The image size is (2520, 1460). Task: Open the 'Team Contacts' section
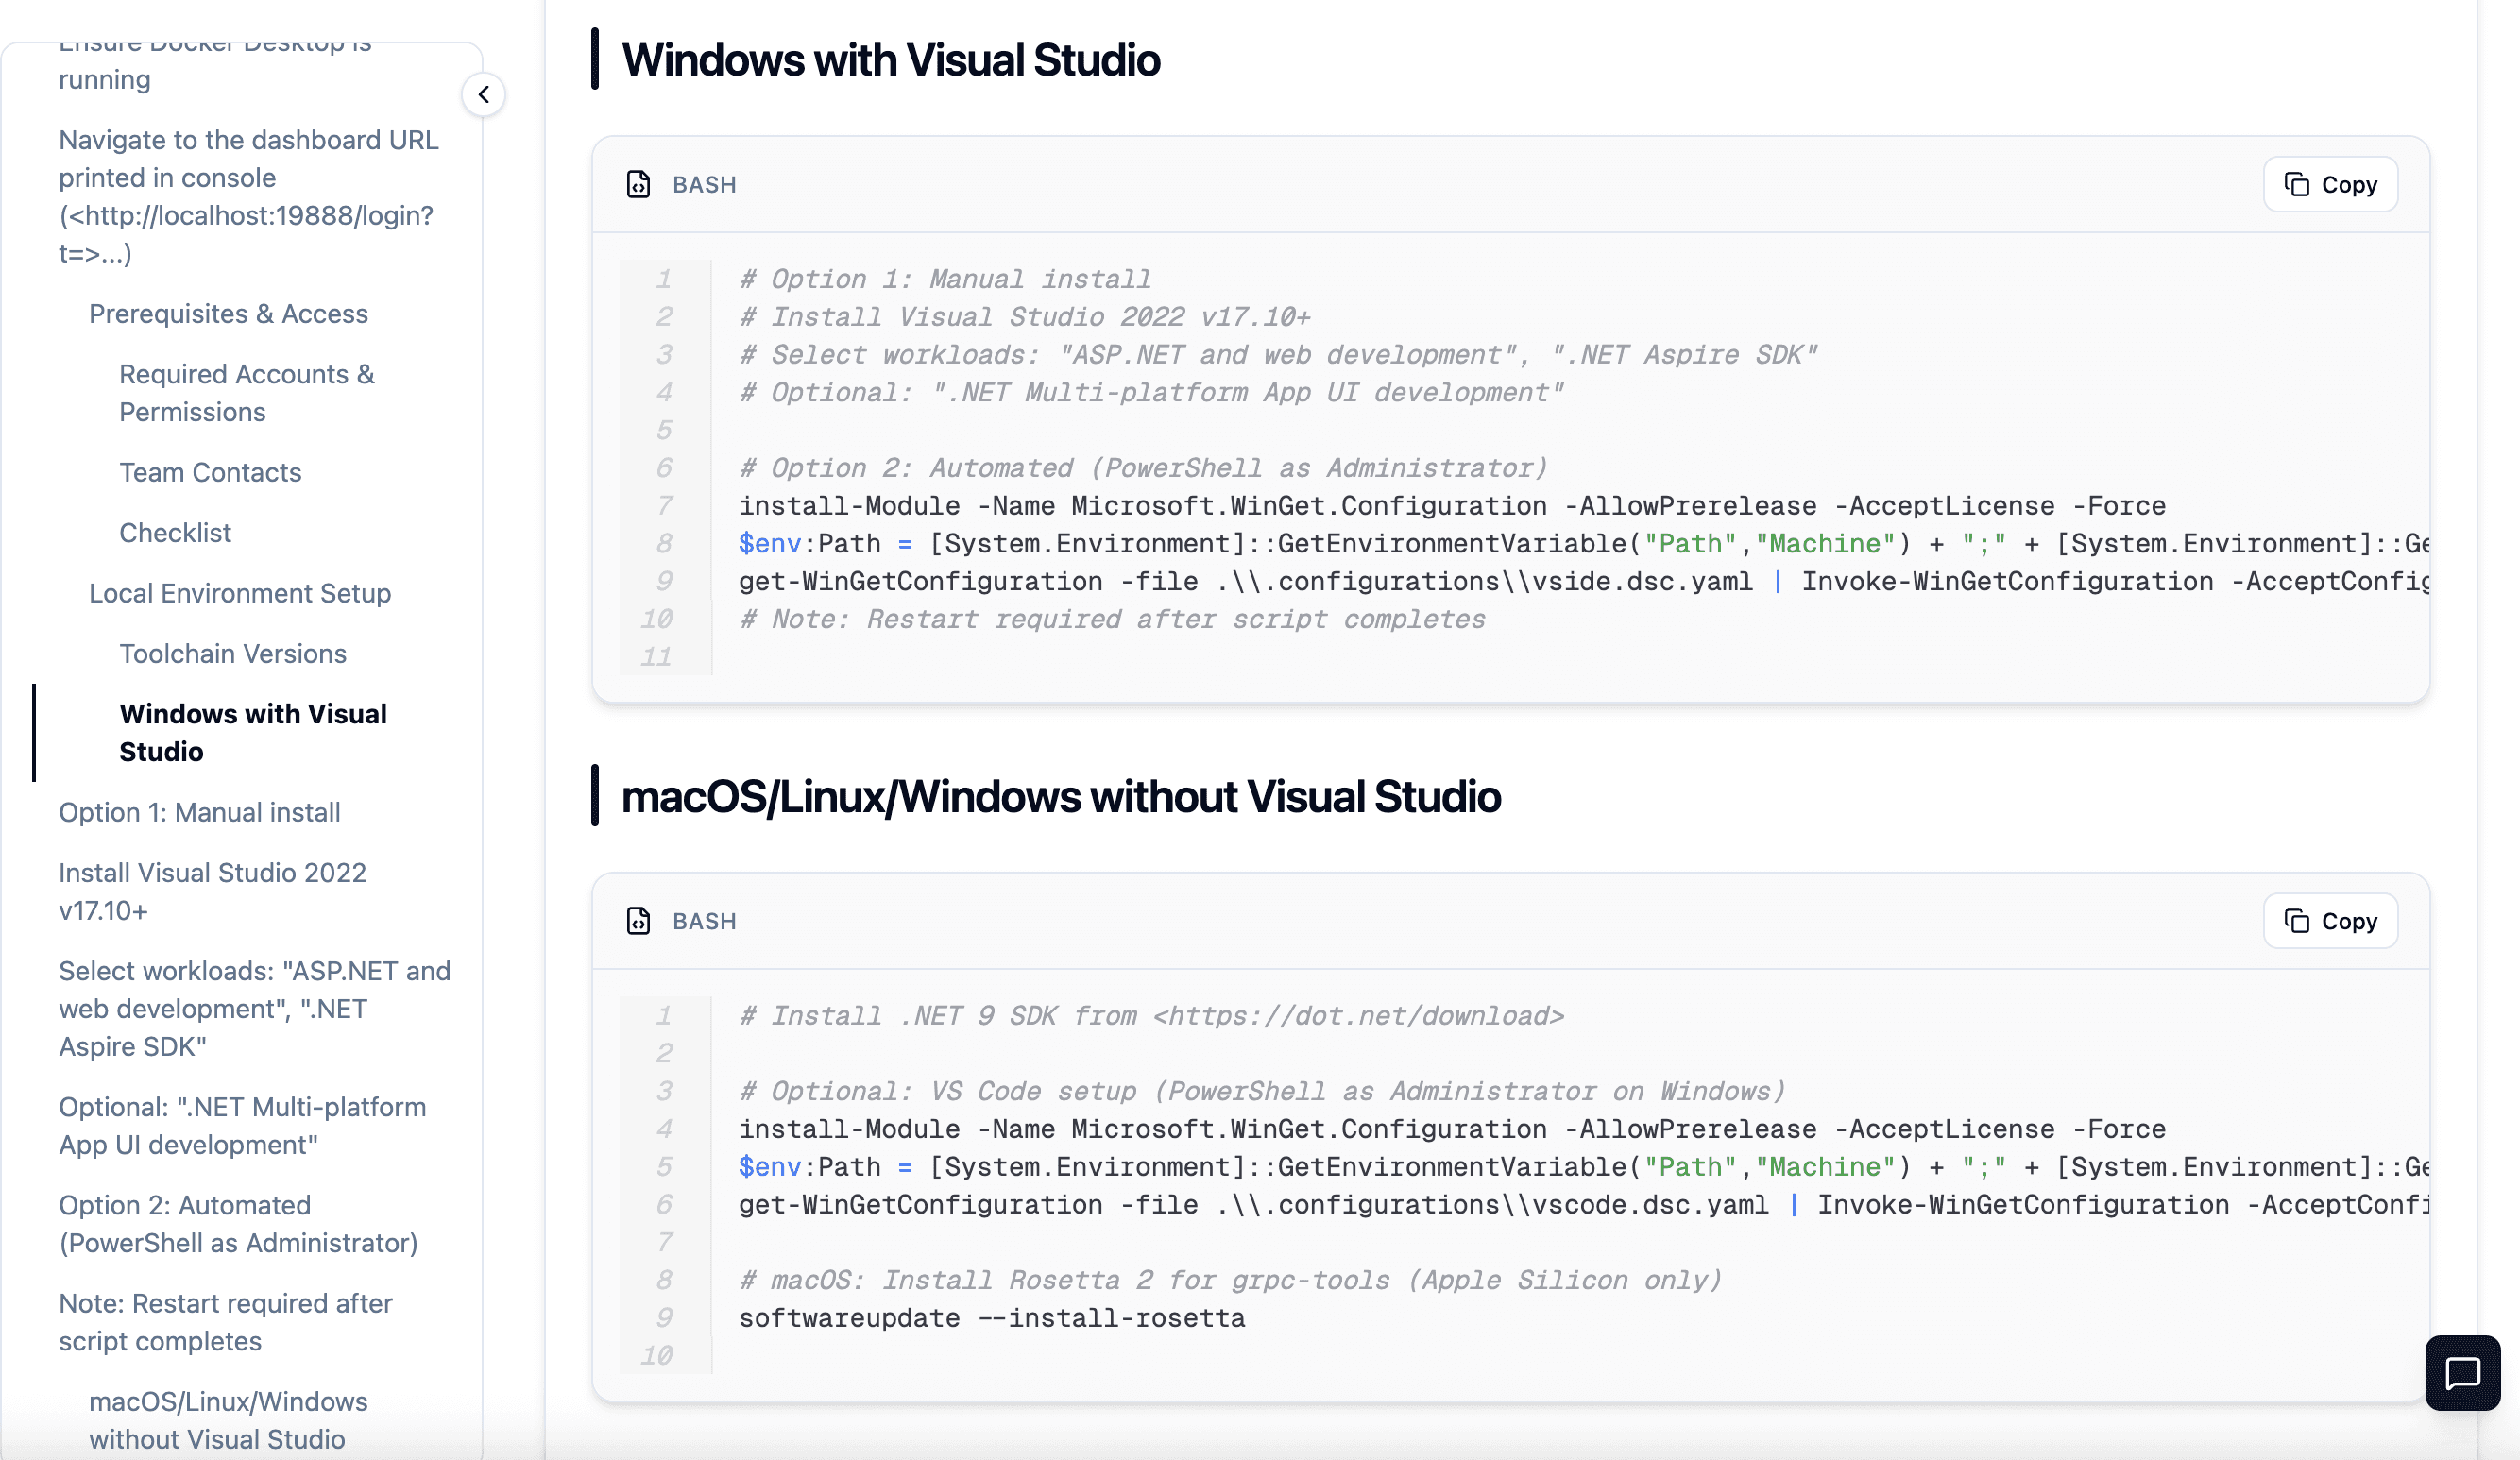click(x=210, y=472)
